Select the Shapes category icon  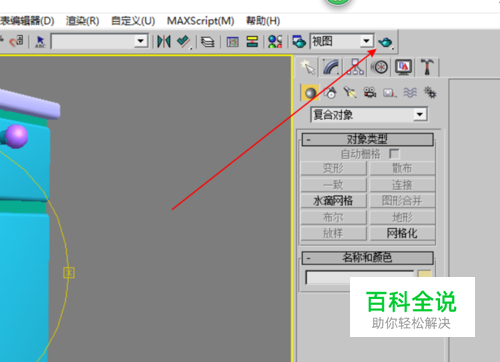[x=330, y=93]
